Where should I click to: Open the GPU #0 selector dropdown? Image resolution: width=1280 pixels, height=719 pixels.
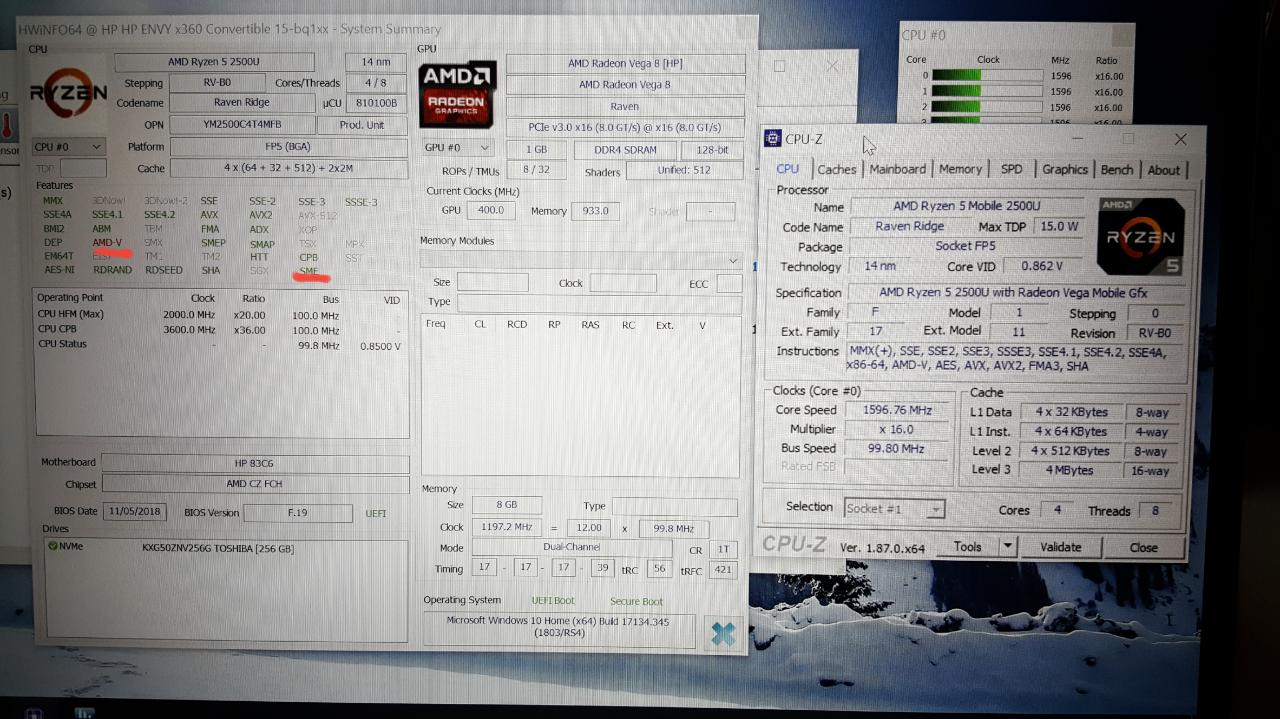click(458, 148)
